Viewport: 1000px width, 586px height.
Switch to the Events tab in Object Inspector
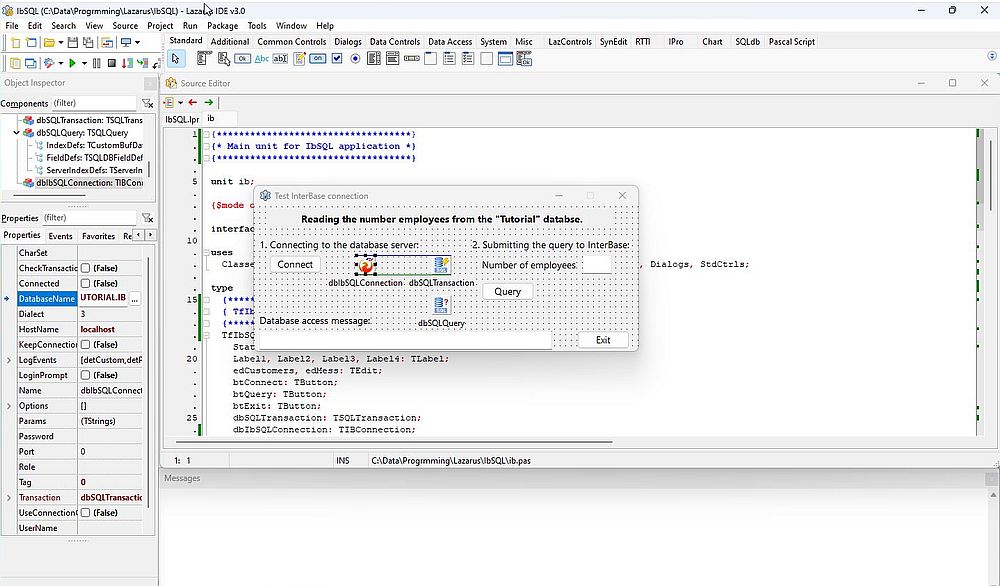click(60, 237)
